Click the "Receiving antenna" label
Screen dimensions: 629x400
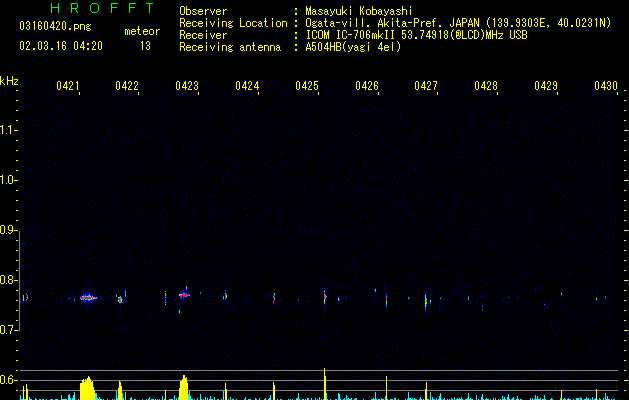(x=230, y=47)
